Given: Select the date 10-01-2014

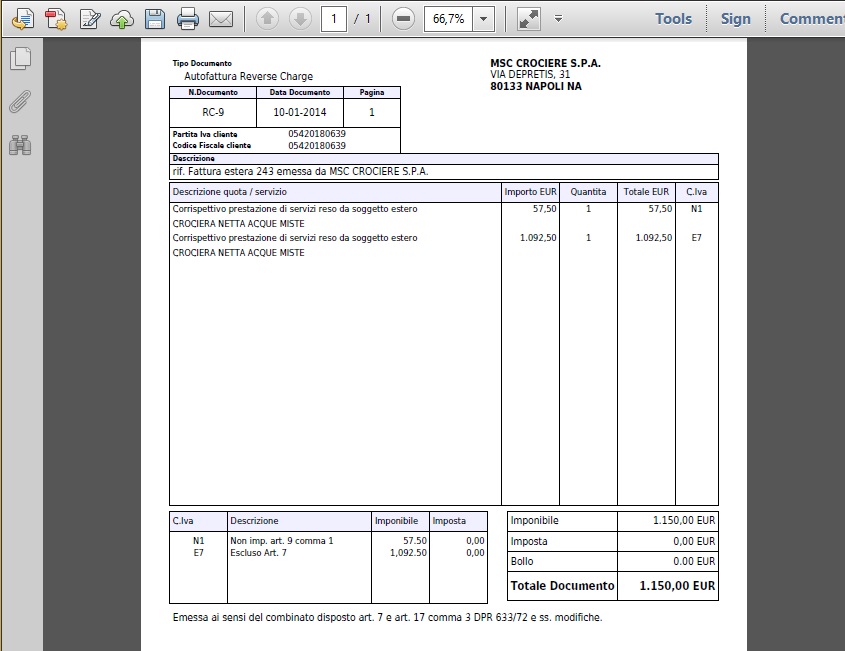Looking at the screenshot, I should [x=300, y=113].
